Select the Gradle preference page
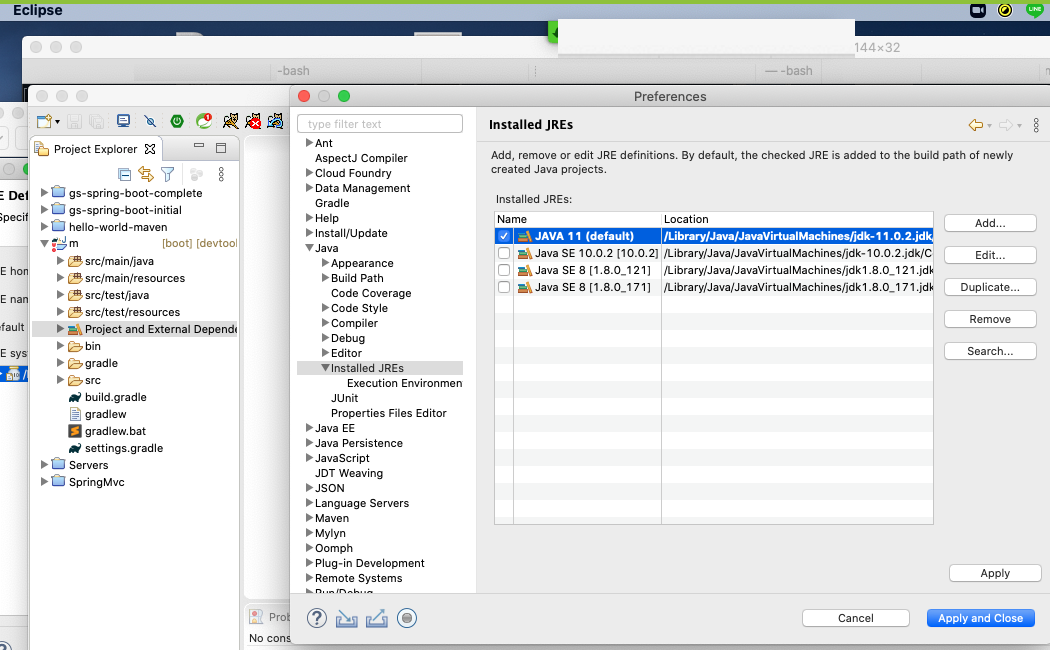This screenshot has height=650, width=1050. 332,203
